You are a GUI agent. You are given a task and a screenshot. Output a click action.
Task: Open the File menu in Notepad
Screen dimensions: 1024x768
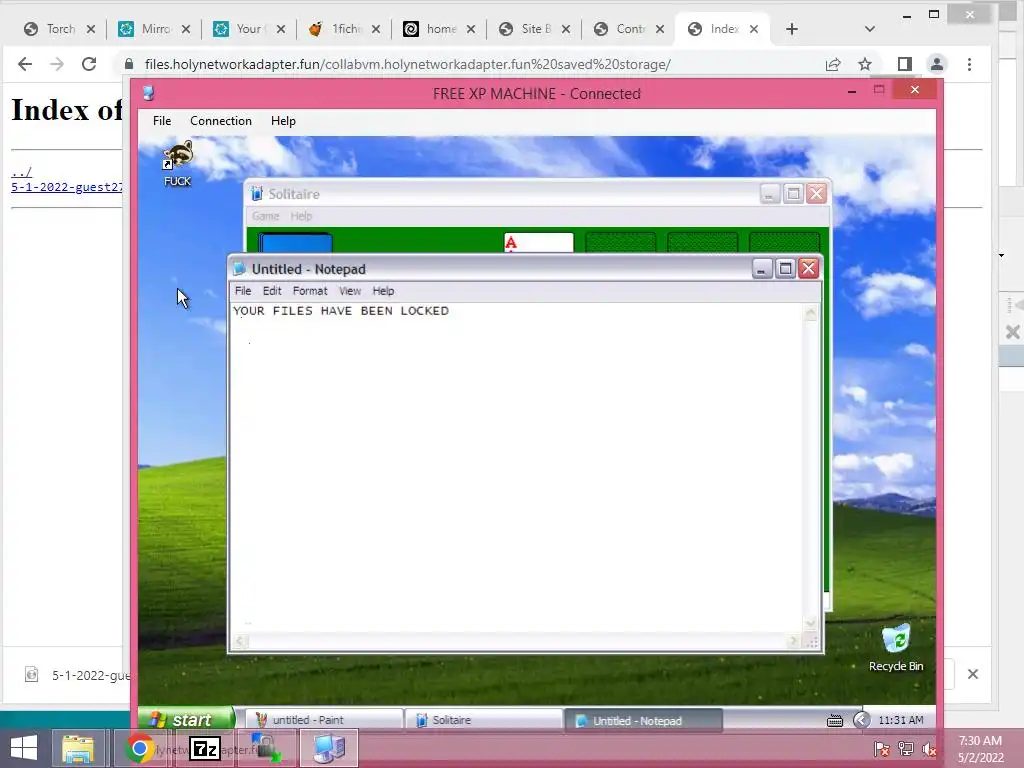pyautogui.click(x=243, y=291)
